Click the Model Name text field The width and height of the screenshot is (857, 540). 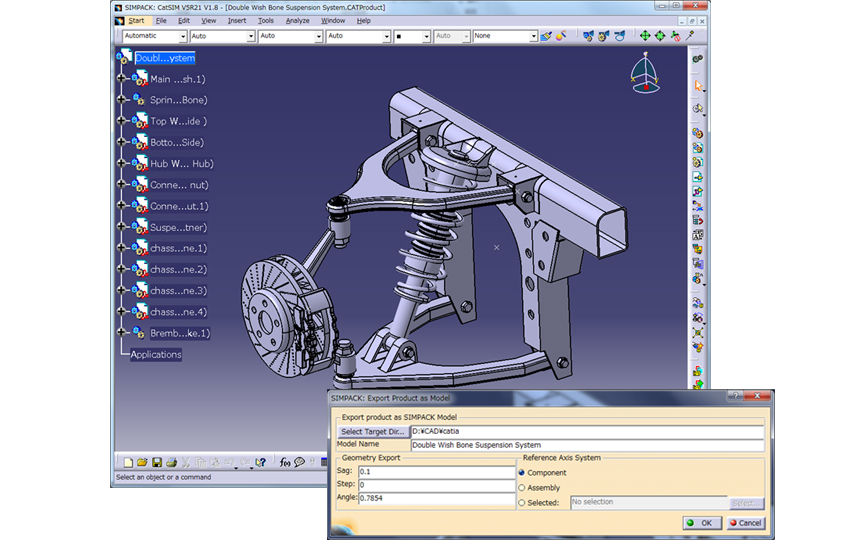point(588,445)
